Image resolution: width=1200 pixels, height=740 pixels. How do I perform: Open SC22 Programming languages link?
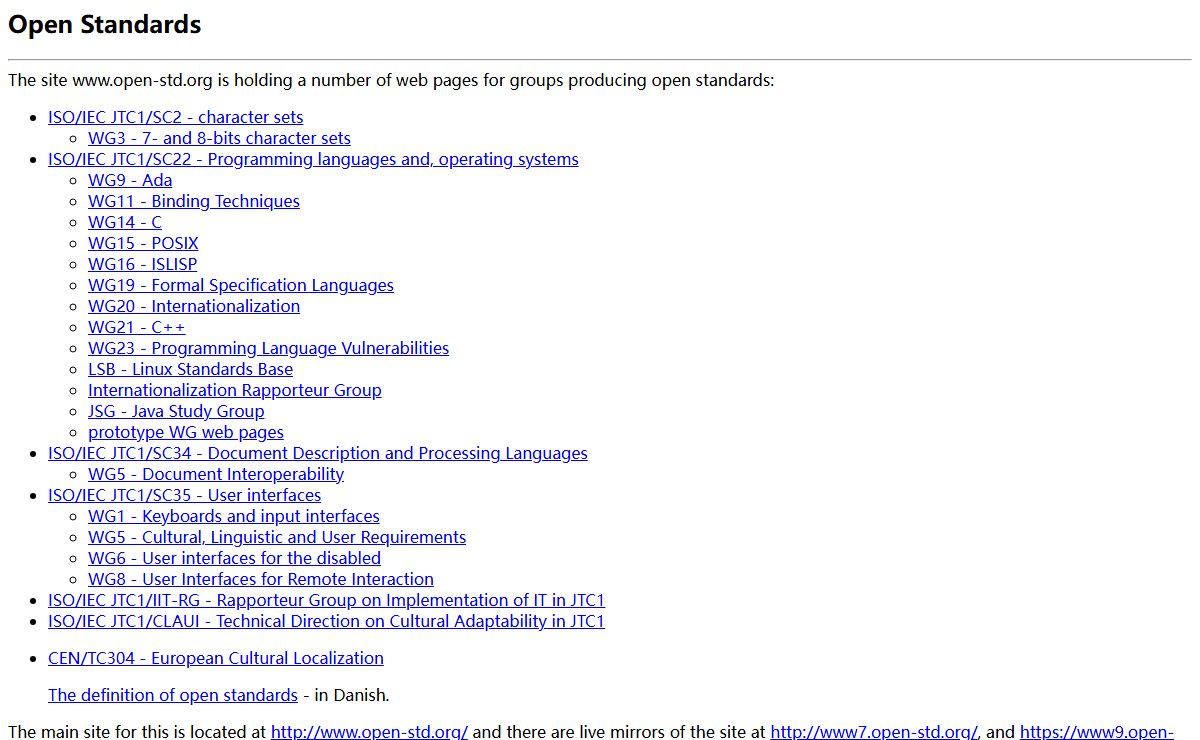(313, 159)
